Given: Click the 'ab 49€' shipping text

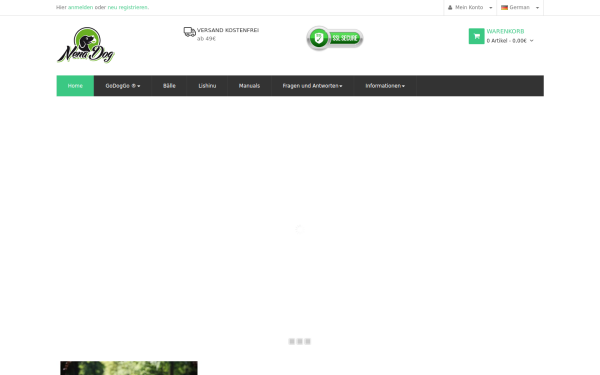Looking at the screenshot, I should [206, 39].
